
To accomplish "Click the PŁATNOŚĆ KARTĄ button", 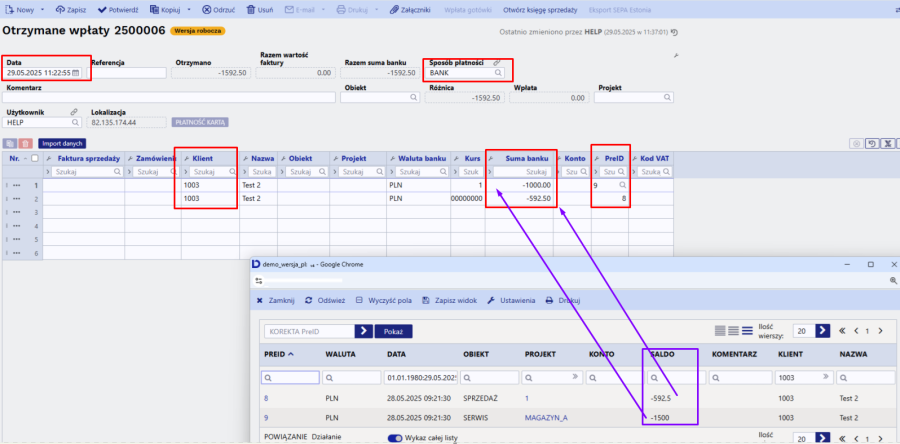I will click(x=200, y=122).
